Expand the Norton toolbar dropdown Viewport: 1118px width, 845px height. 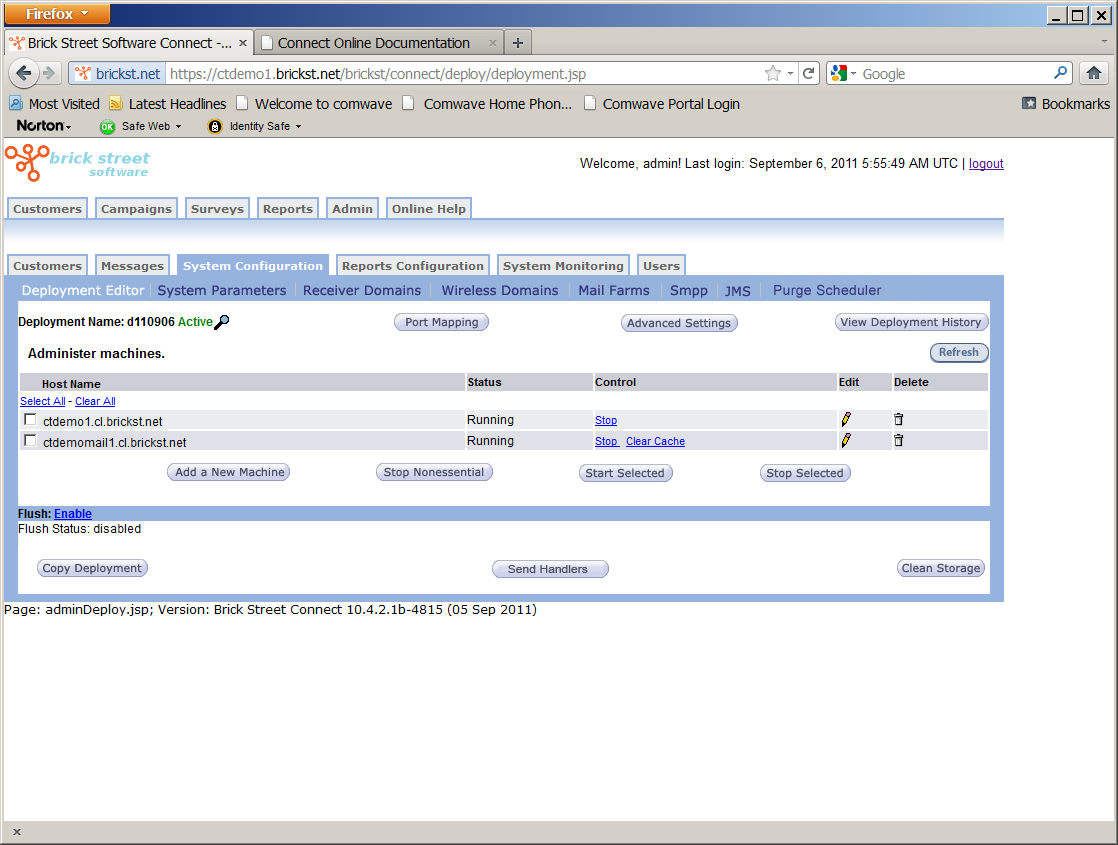click(44, 126)
